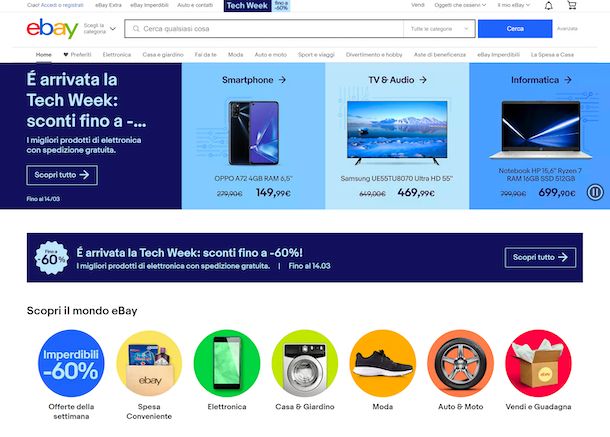Image resolution: width=610 pixels, height=437 pixels.
Task: Open the Tutte le categorie dropdown
Action: pyautogui.click(x=439, y=29)
